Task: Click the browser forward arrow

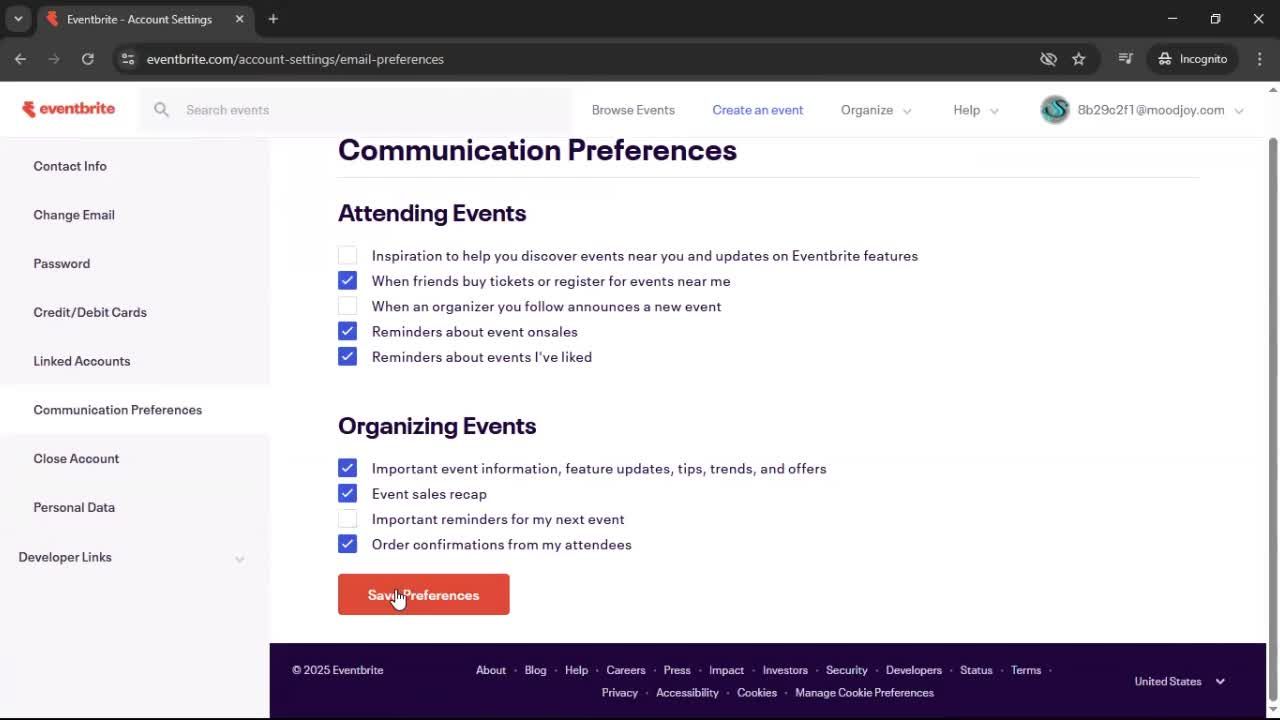Action: [x=54, y=59]
